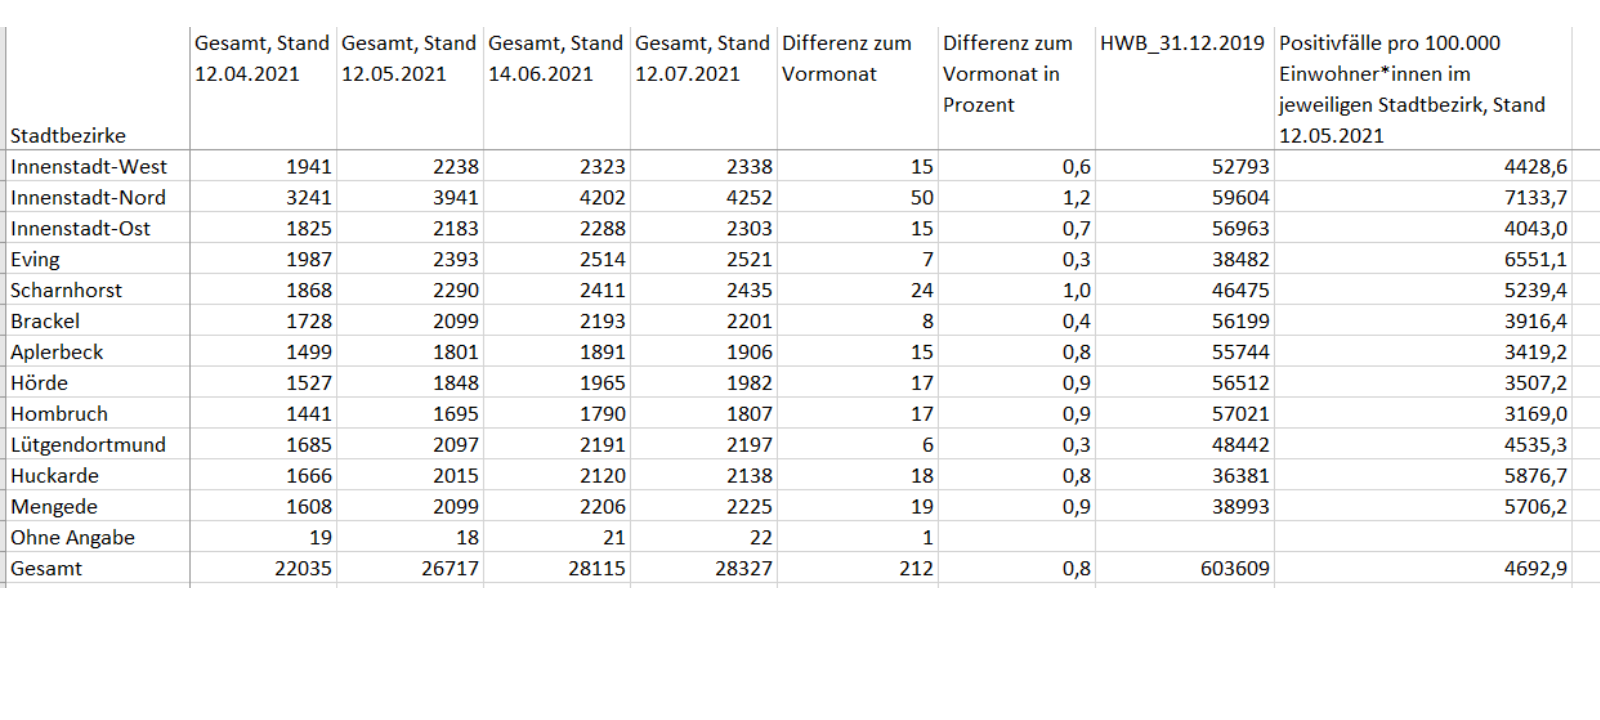1600x720 pixels.
Task: Select the Aplerbeck value 1499
Action: click(x=308, y=352)
